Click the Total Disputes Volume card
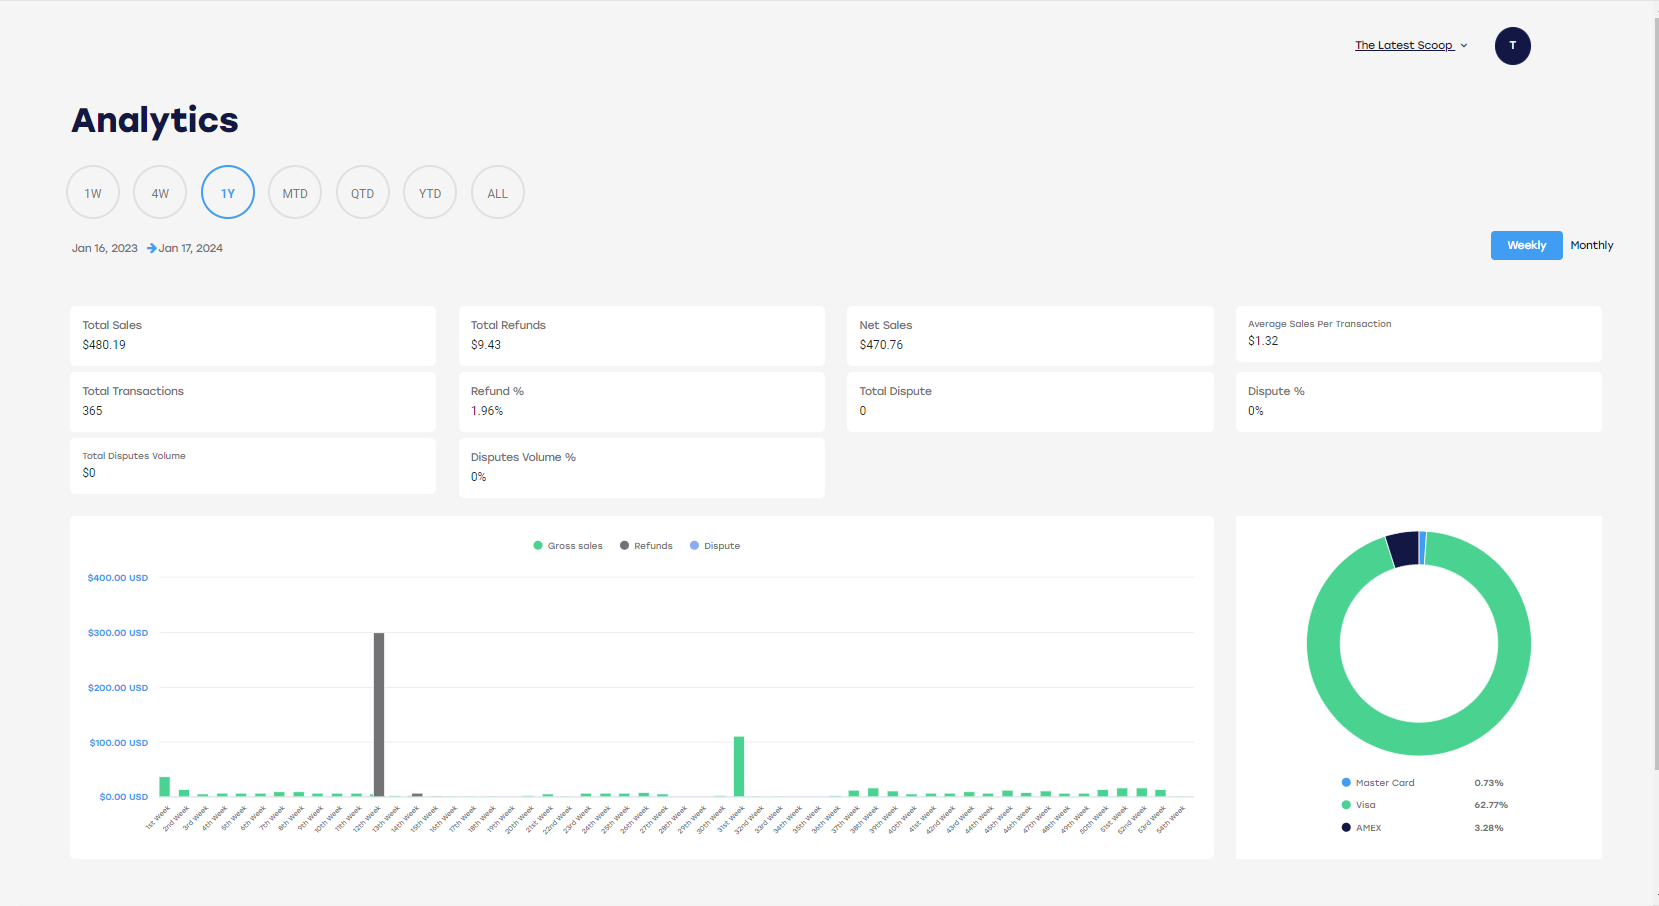The width and height of the screenshot is (1659, 906). coord(253,466)
